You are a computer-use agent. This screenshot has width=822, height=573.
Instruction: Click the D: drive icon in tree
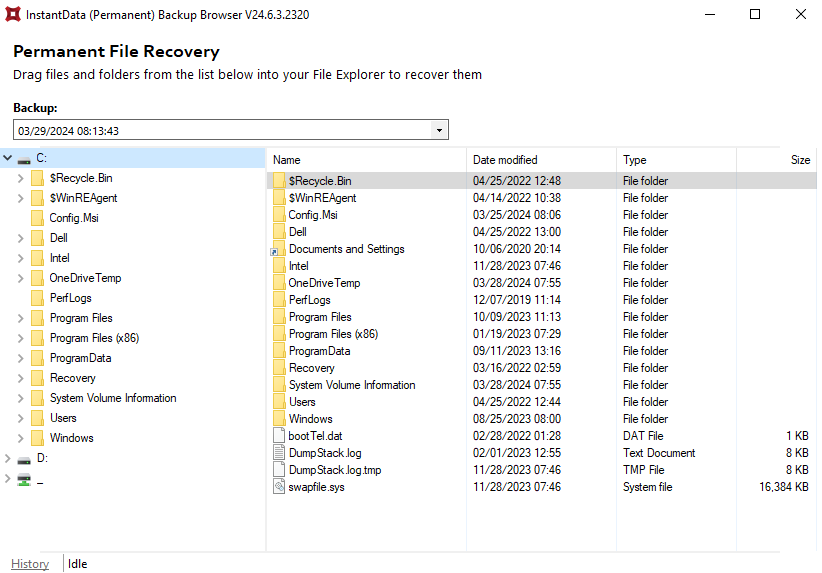click(x=24, y=458)
